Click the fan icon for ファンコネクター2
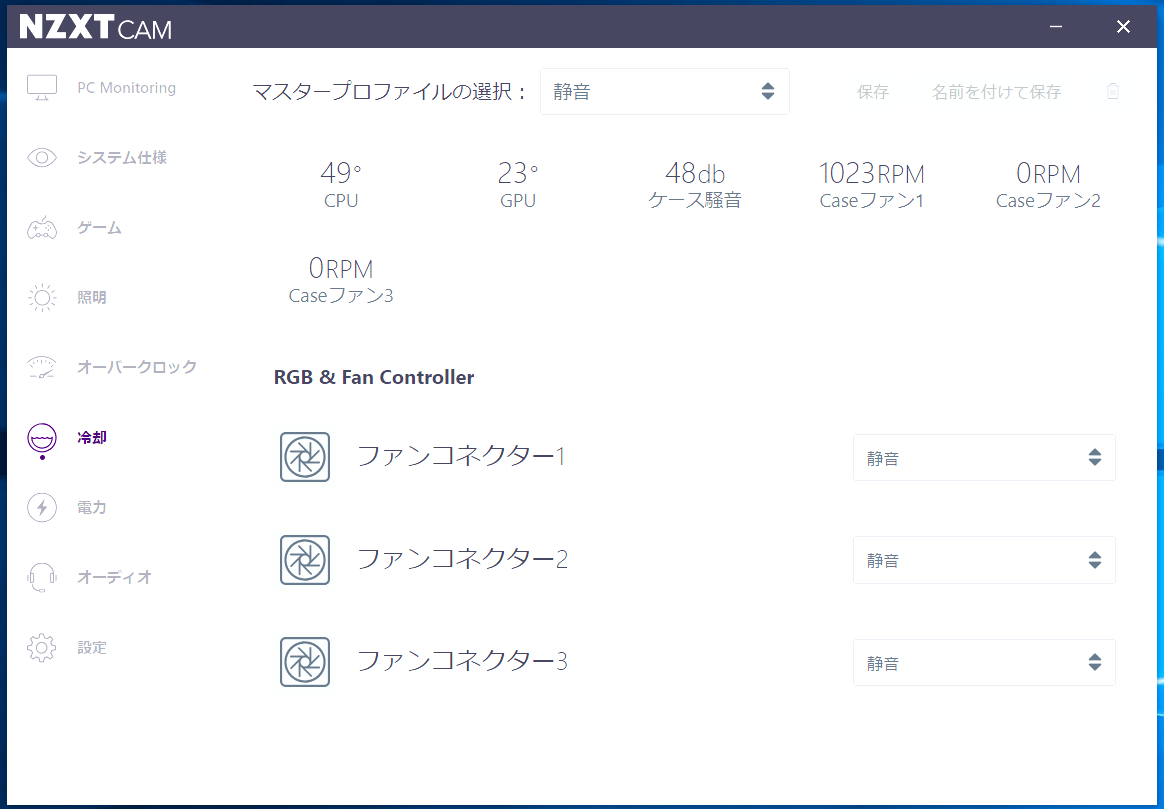The image size is (1164, 809). (x=305, y=560)
